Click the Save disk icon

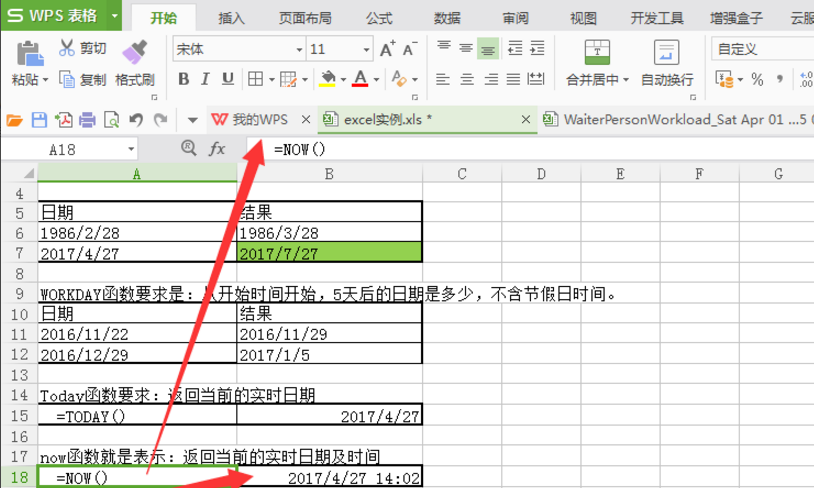pyautogui.click(x=39, y=120)
